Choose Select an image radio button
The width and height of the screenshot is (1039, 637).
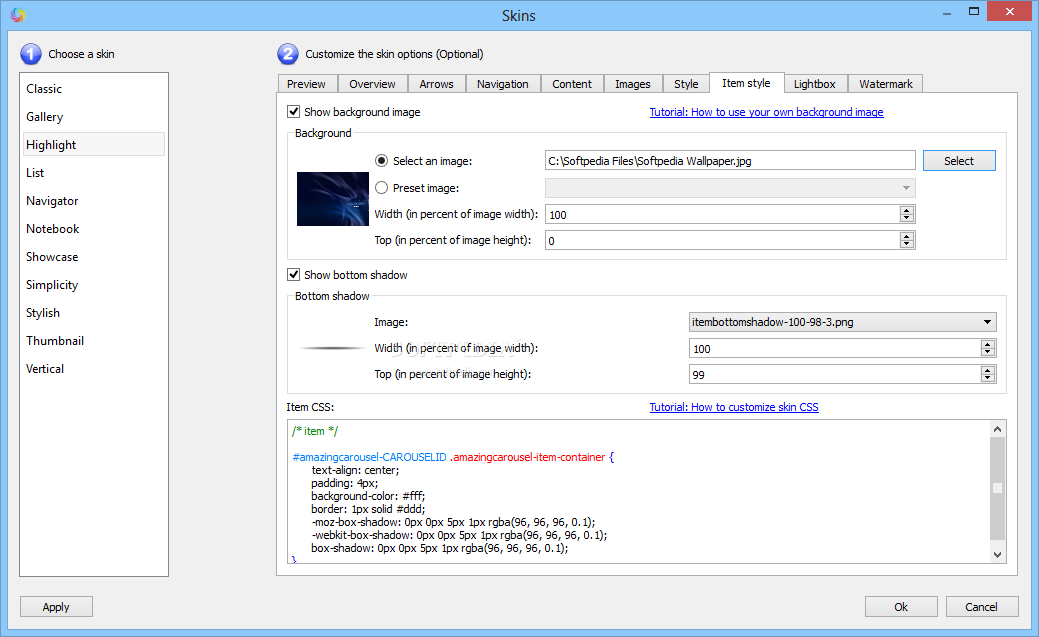381,160
